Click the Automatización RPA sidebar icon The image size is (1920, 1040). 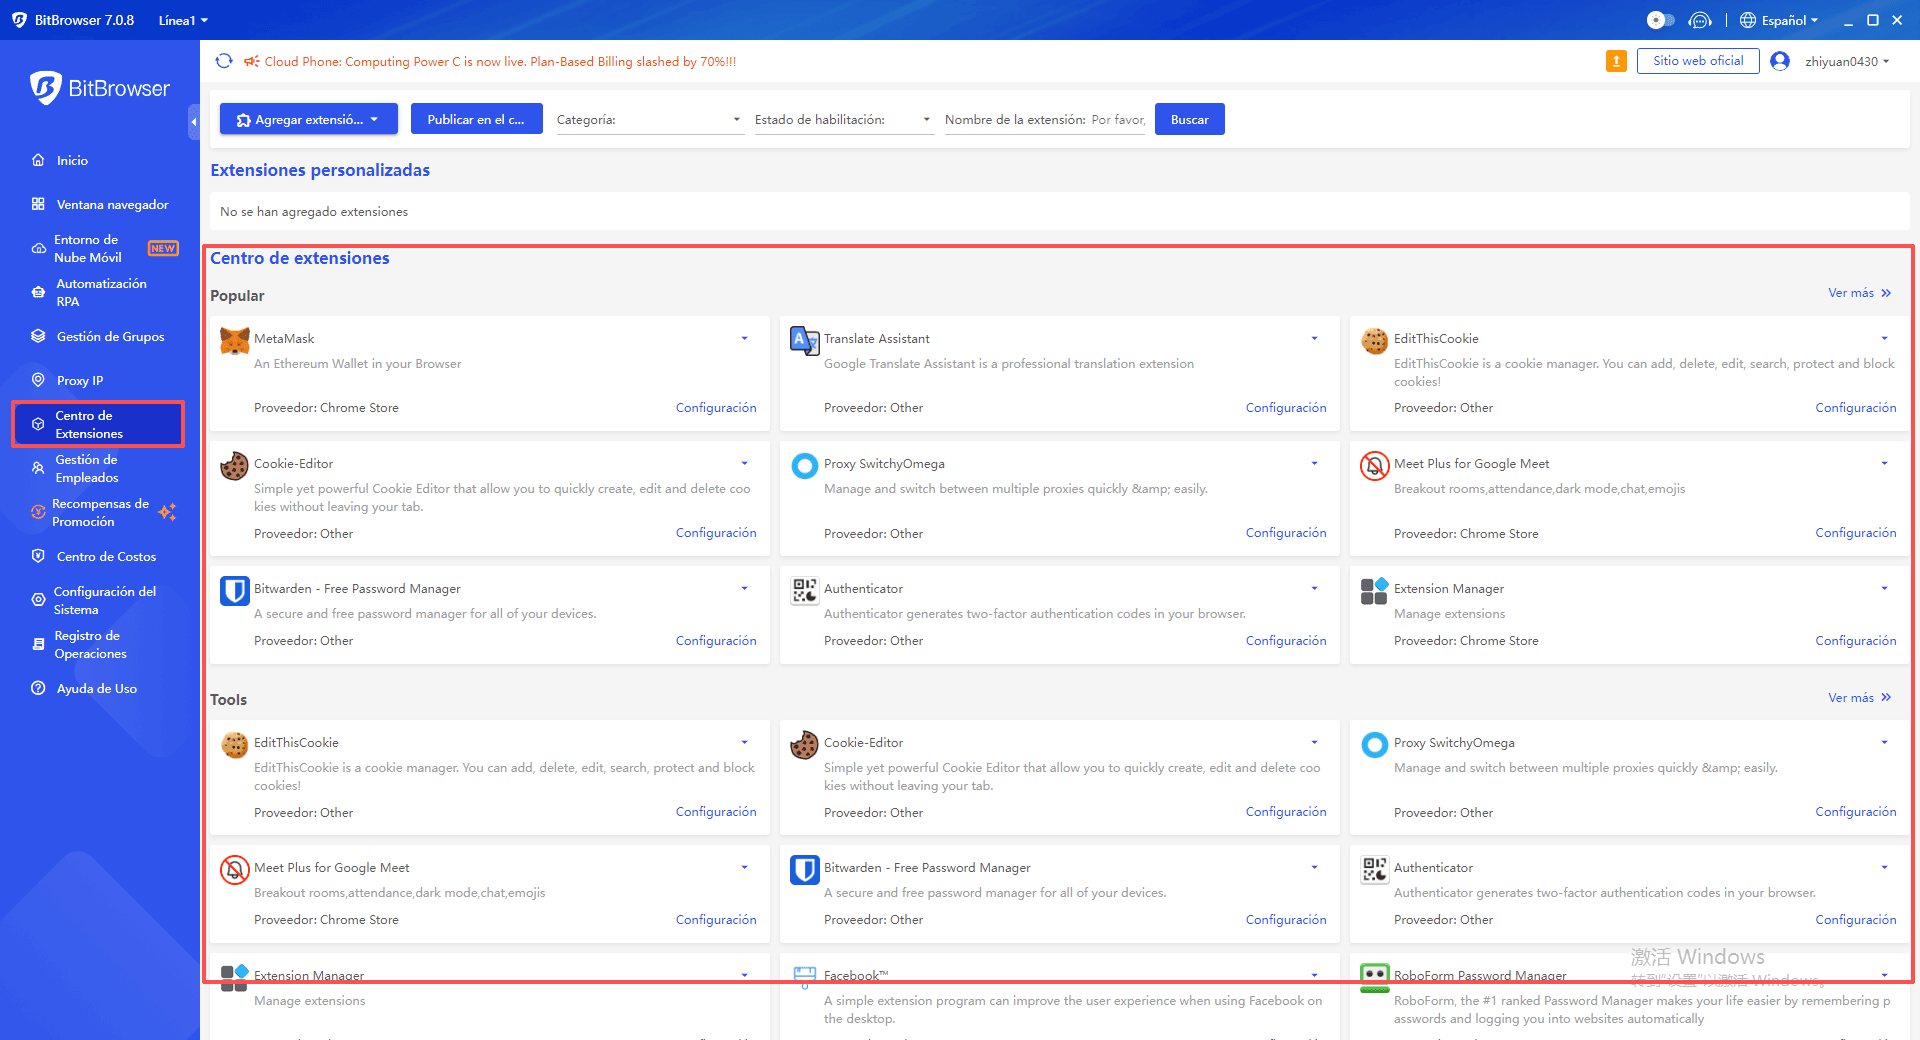click(37, 291)
